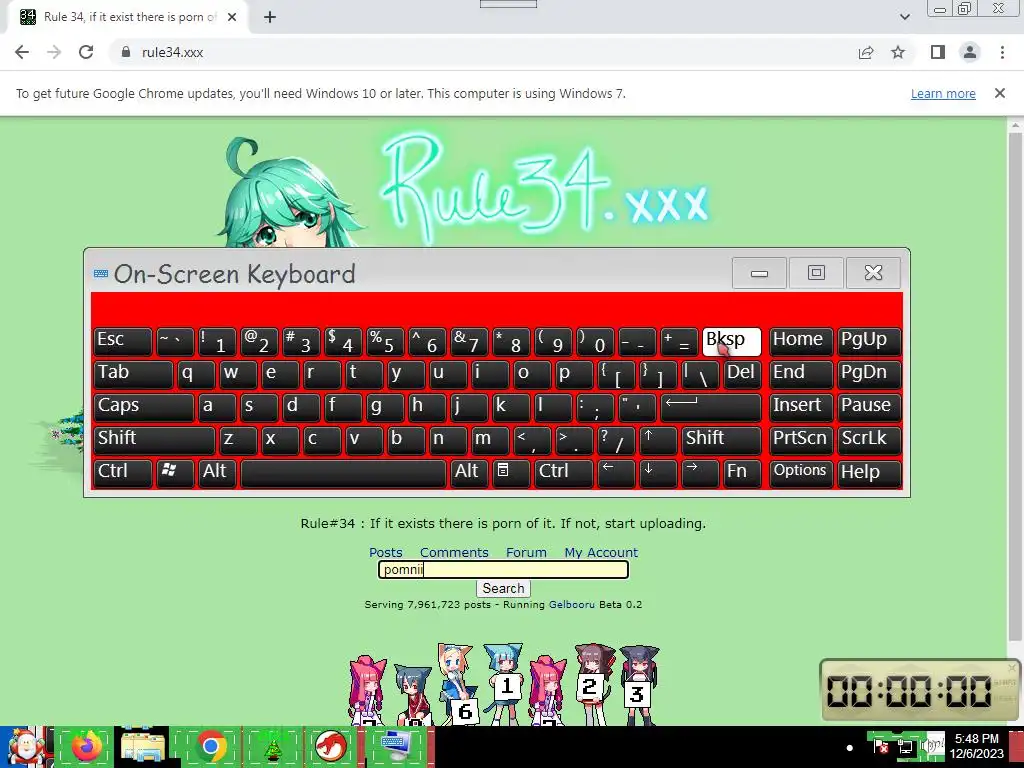This screenshot has width=1024, height=768.
Task: Open the Chrome three-dot menu
Action: (x=1002, y=52)
